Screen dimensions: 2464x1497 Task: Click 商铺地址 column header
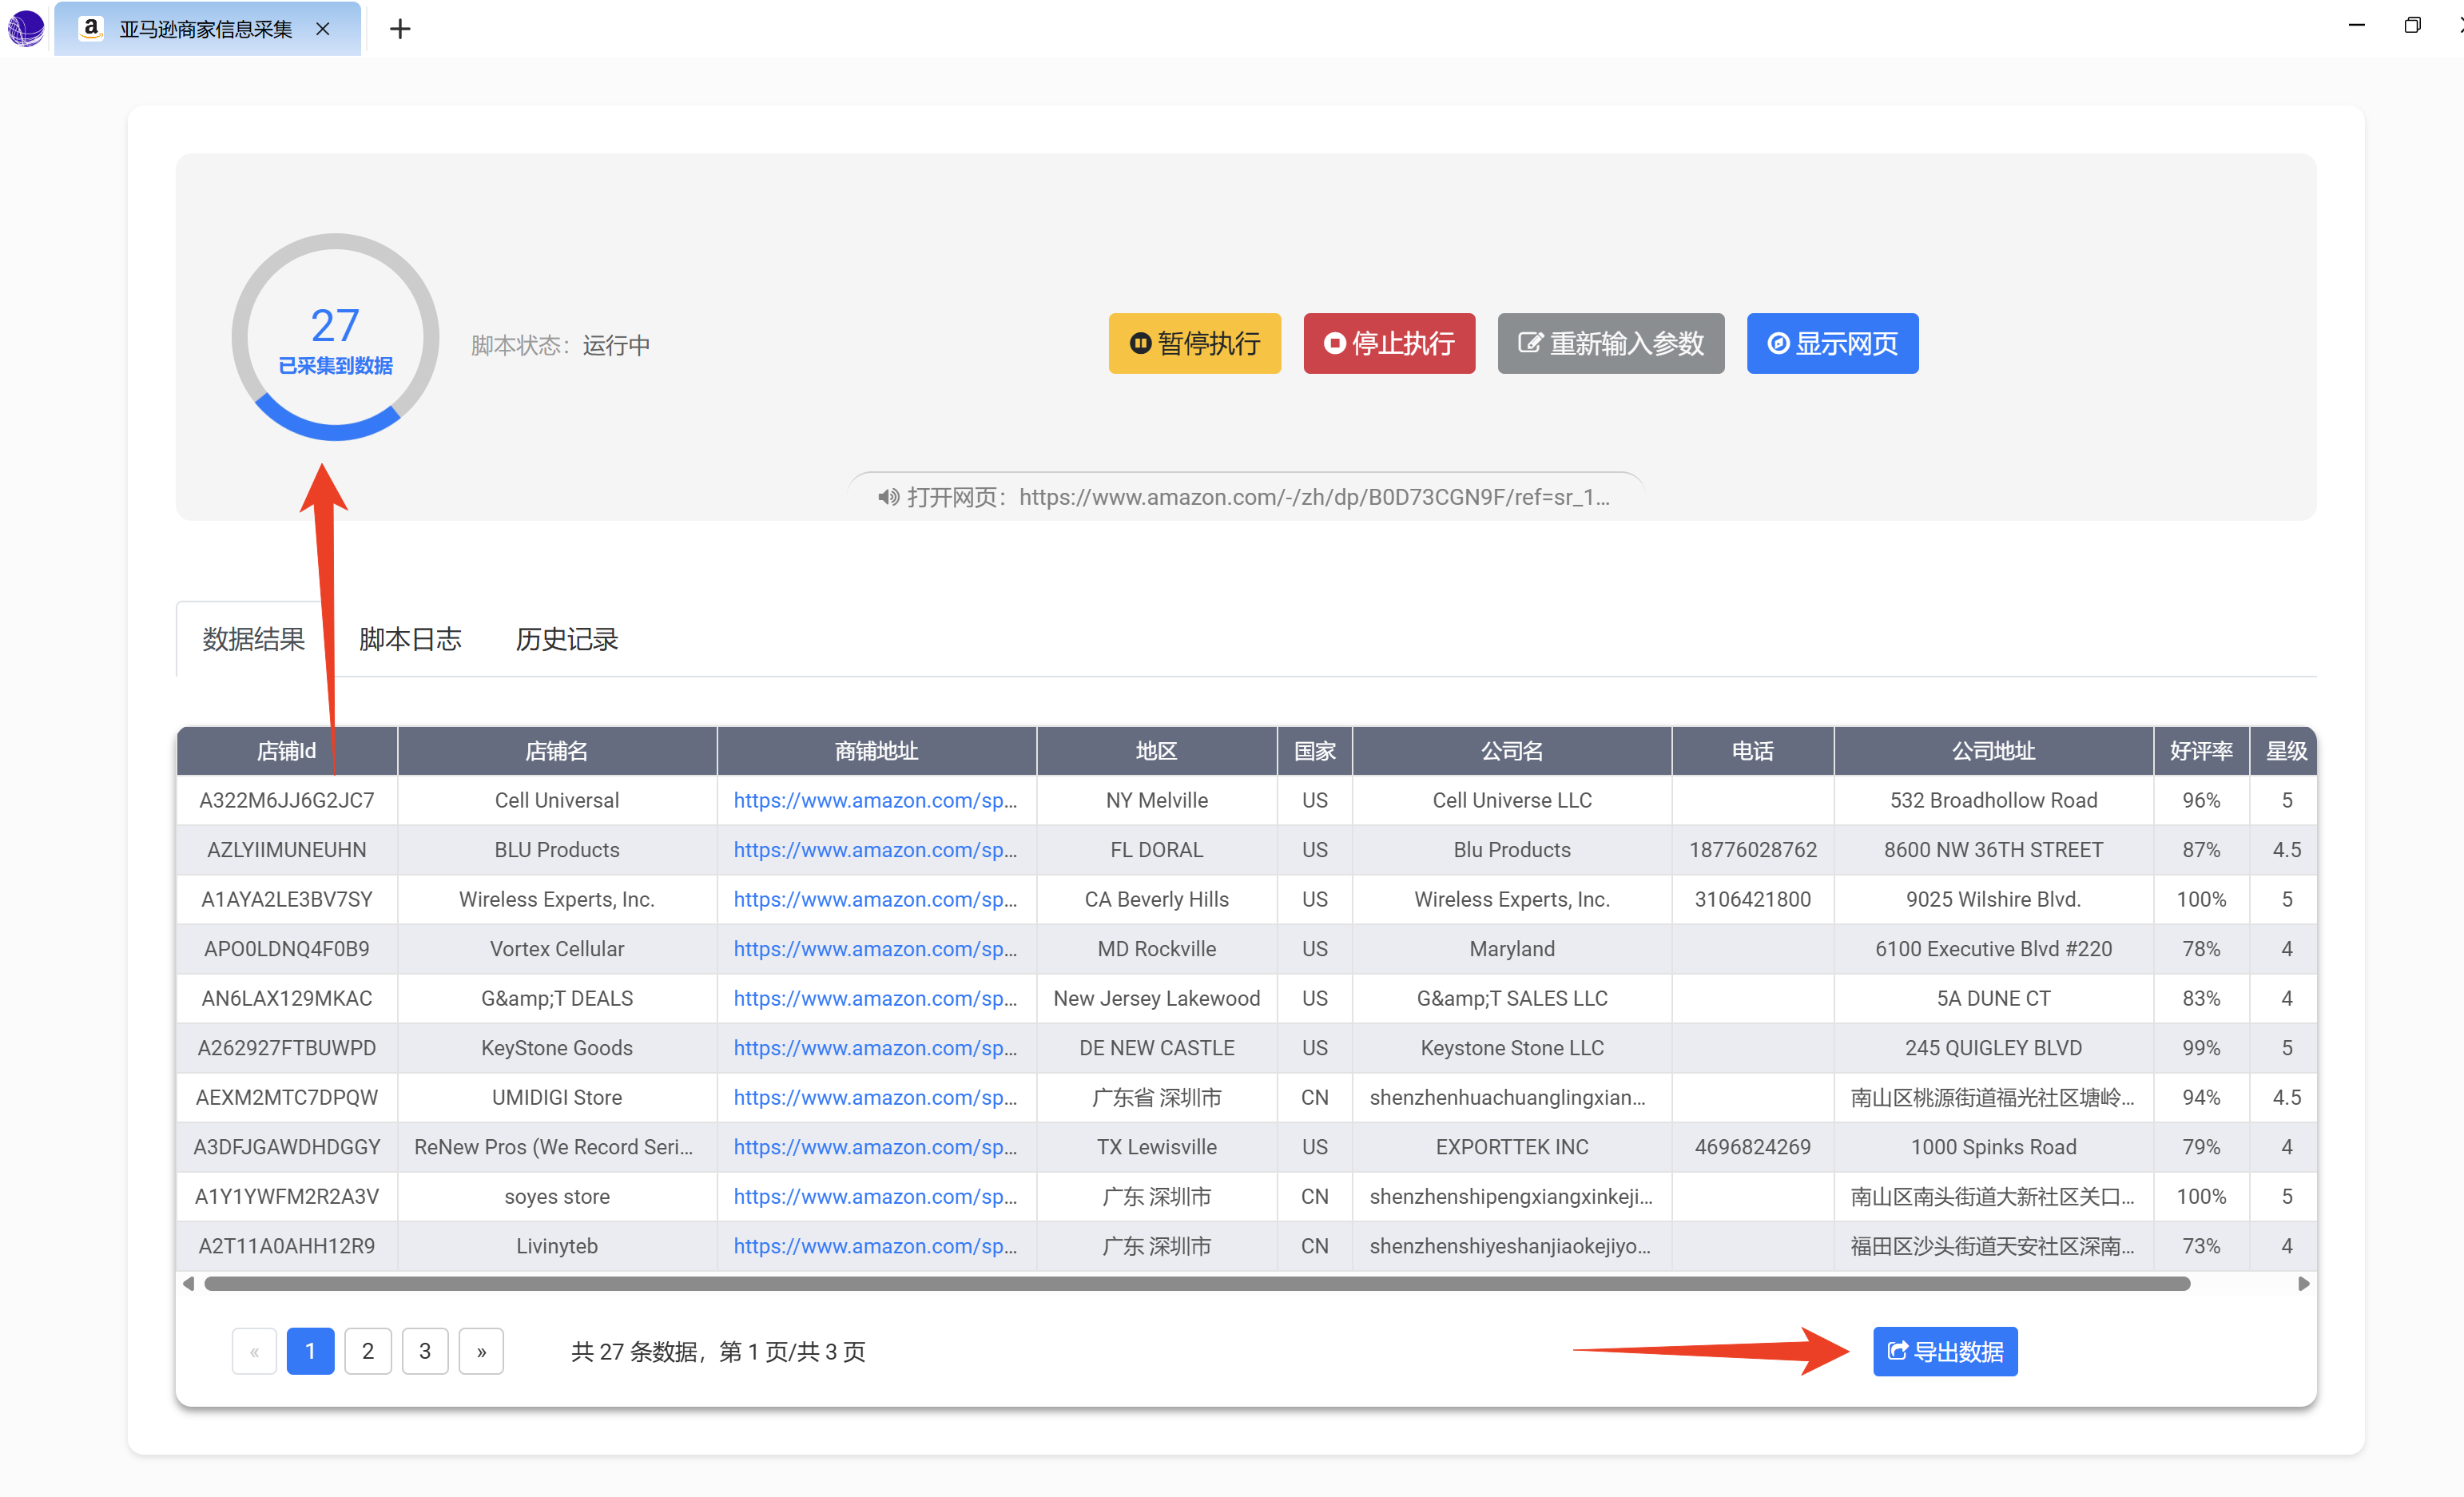point(876,751)
